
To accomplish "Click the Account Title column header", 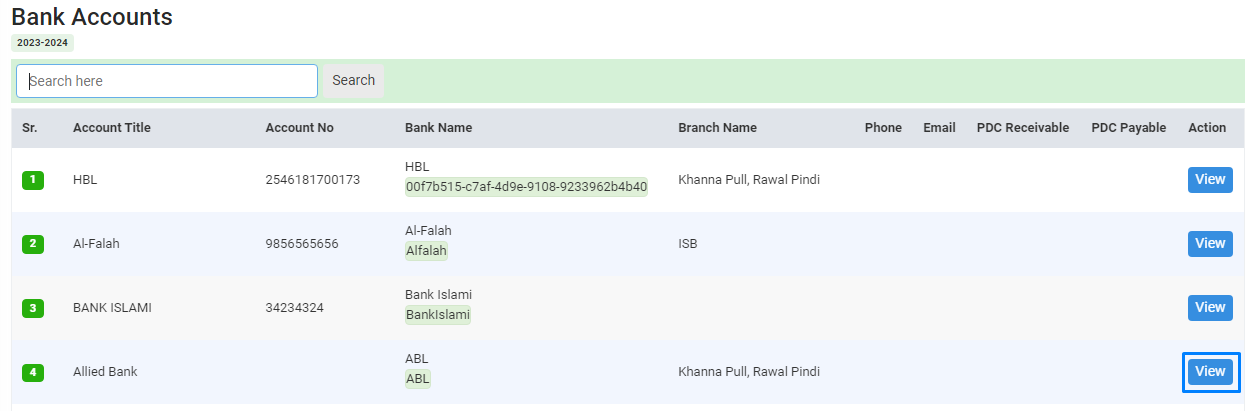I will pos(112,128).
